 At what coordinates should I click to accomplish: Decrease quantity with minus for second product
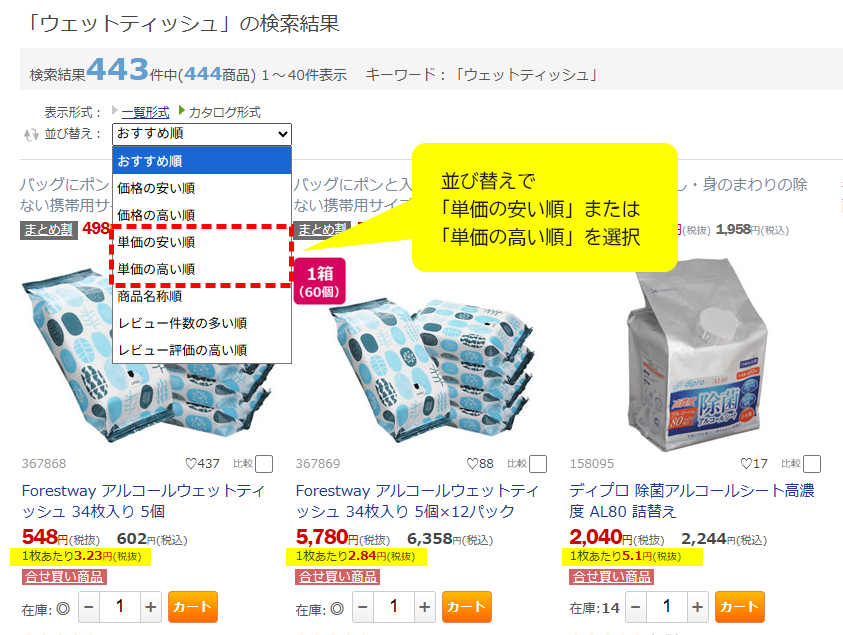tap(363, 607)
